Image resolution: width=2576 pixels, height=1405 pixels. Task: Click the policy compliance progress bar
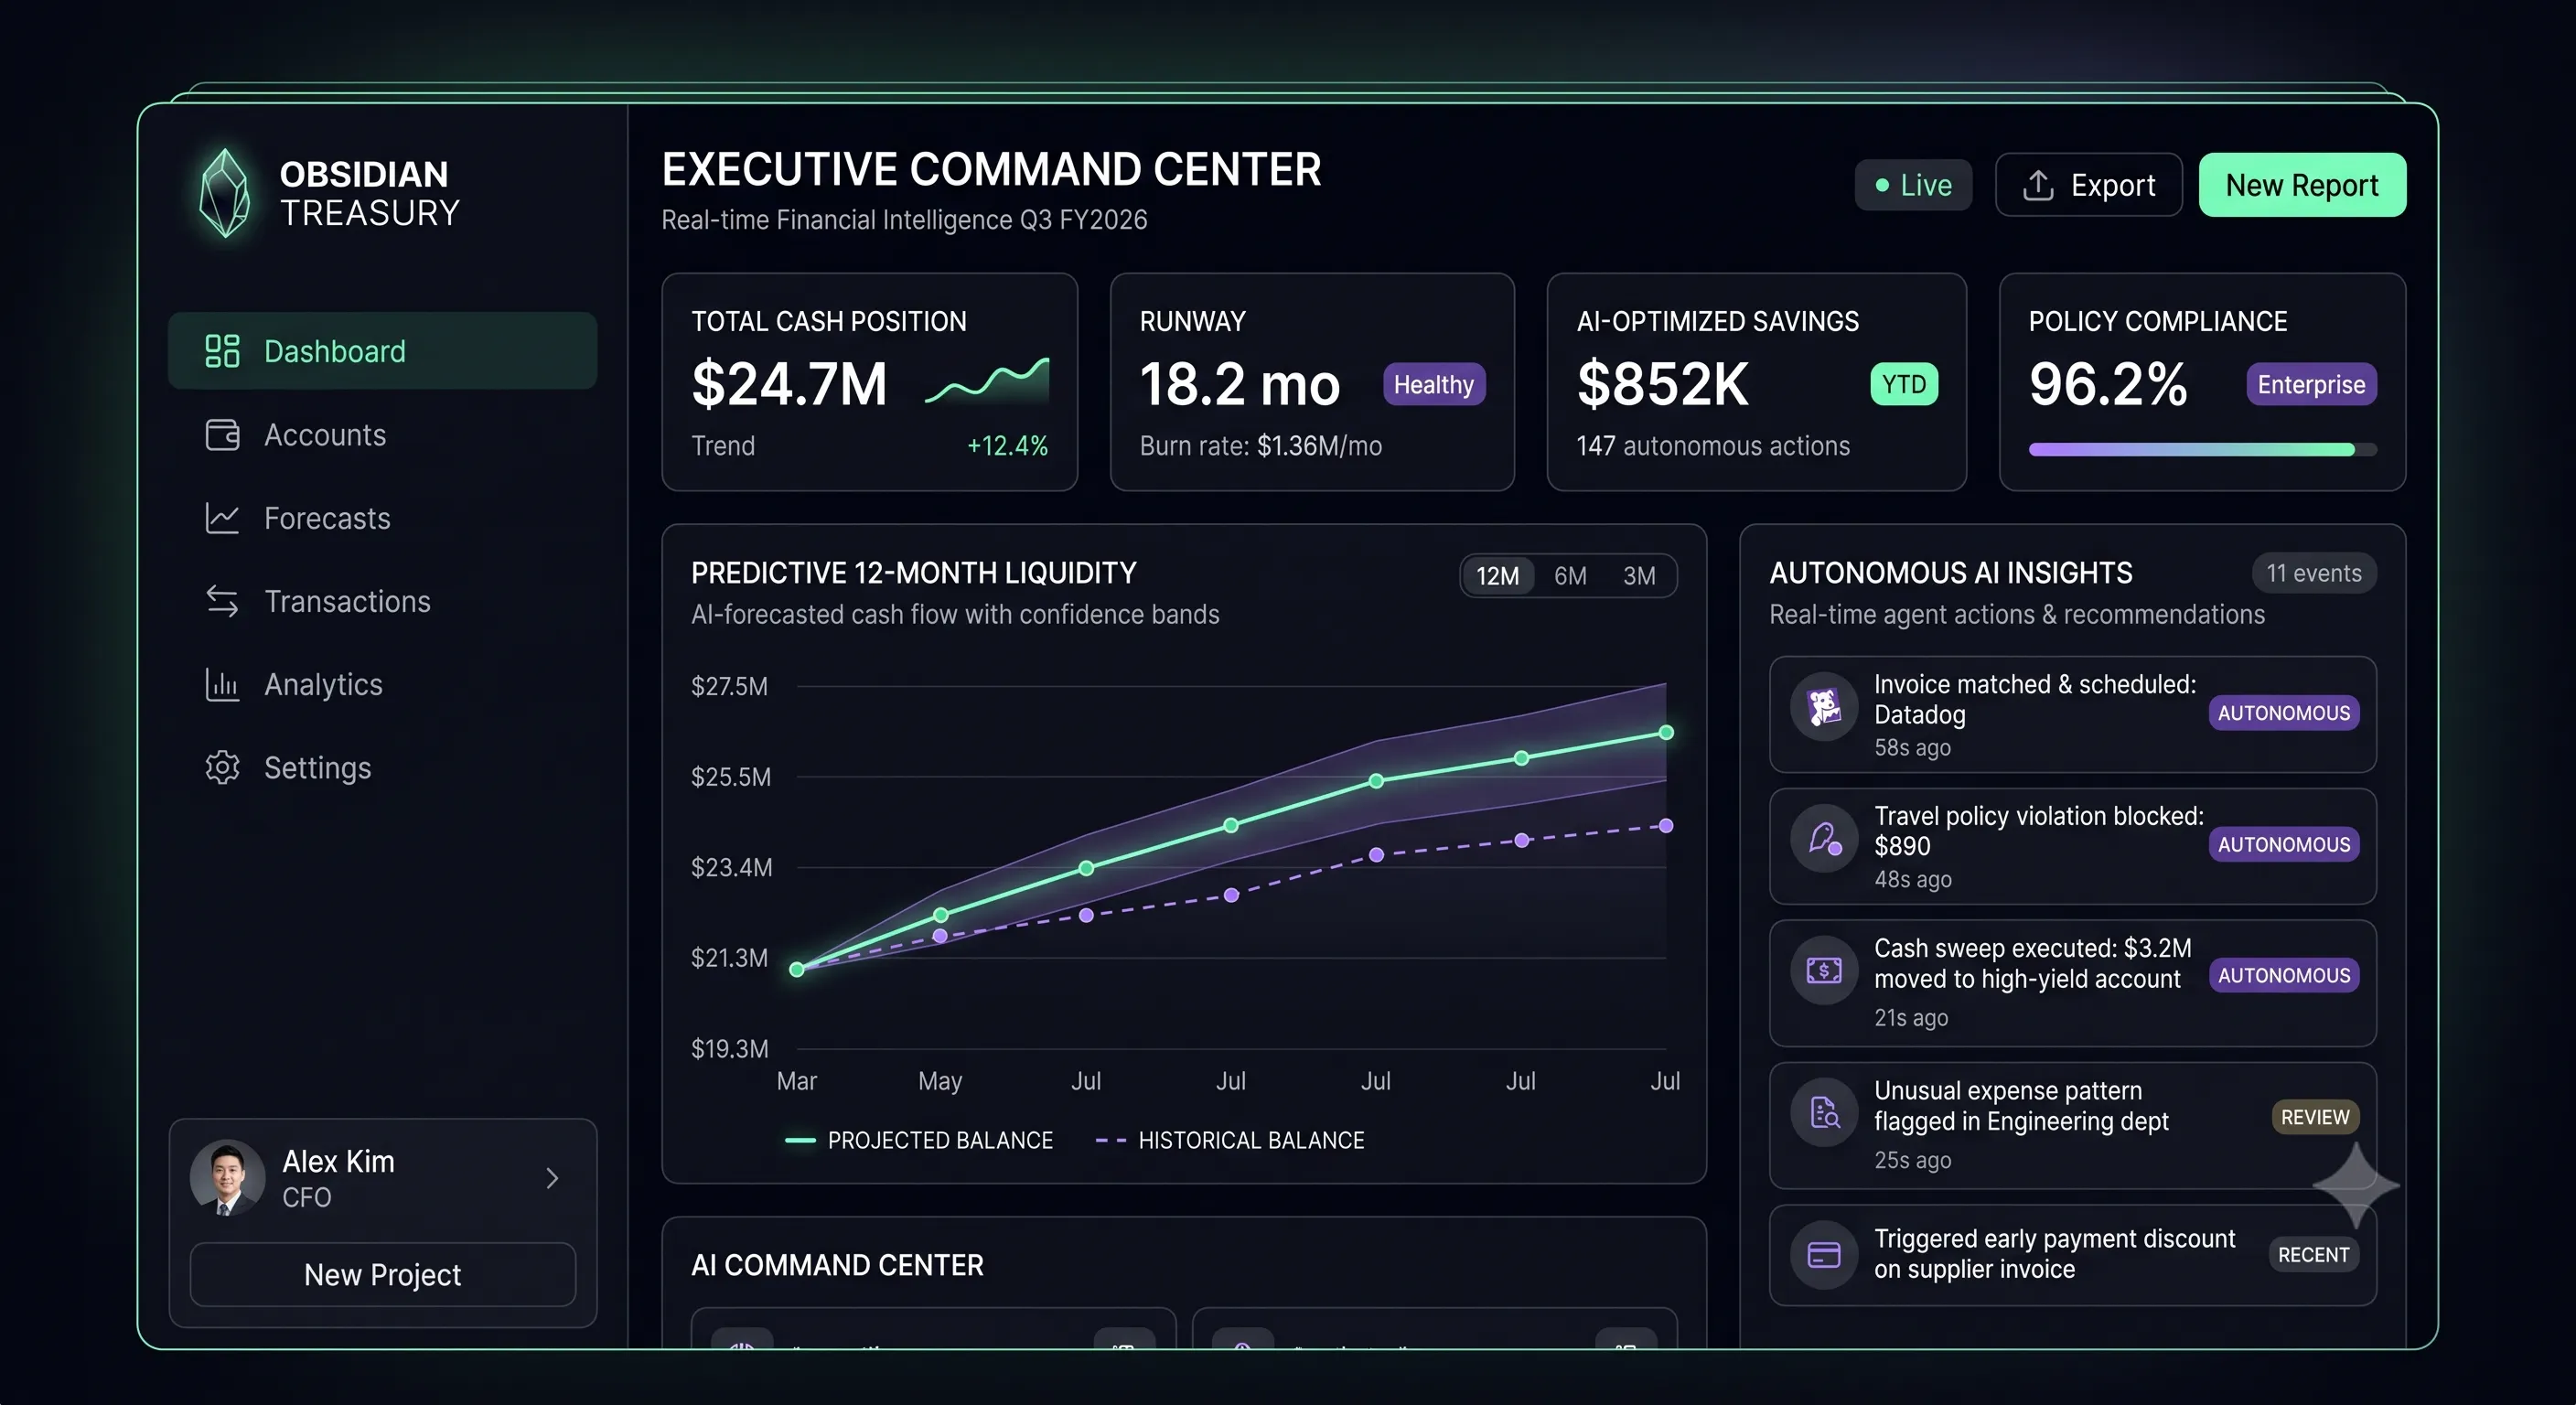[x=2202, y=450]
